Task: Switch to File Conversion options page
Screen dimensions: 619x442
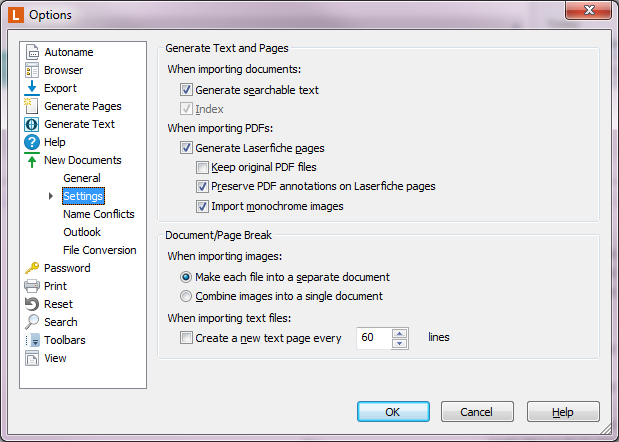Action: coord(99,250)
